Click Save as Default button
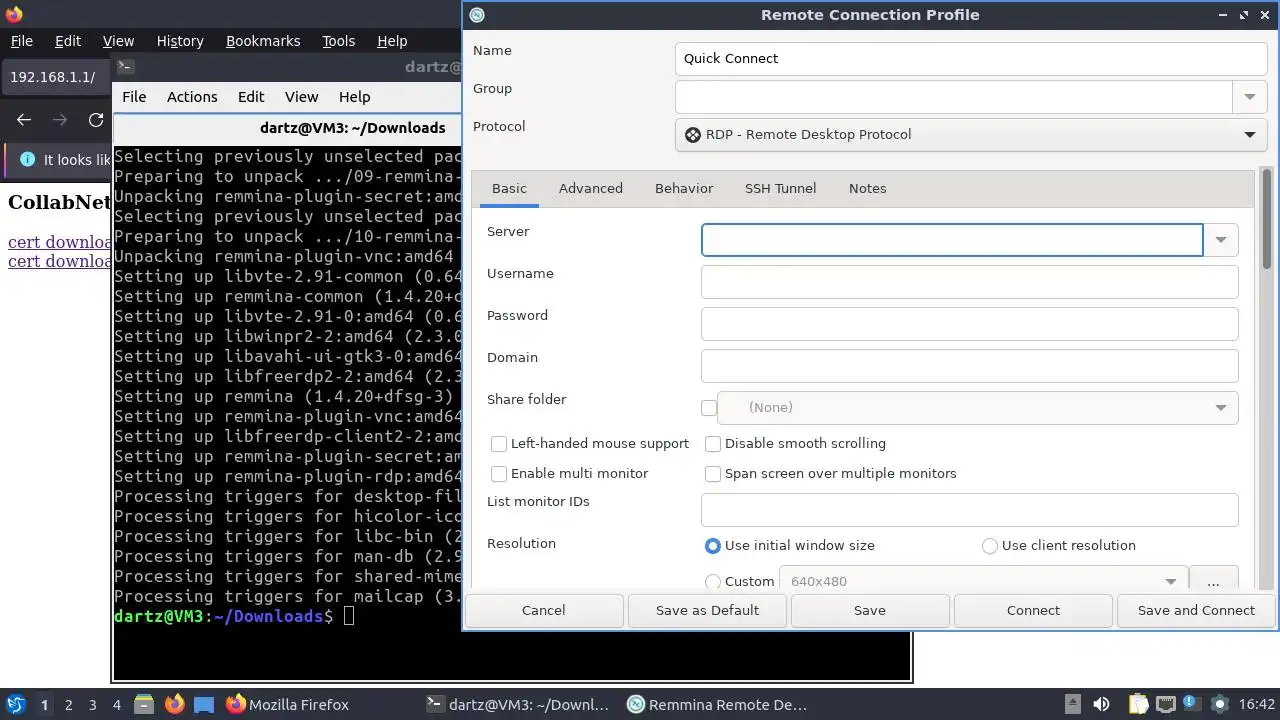Screen dimensions: 1280x720 707,610
